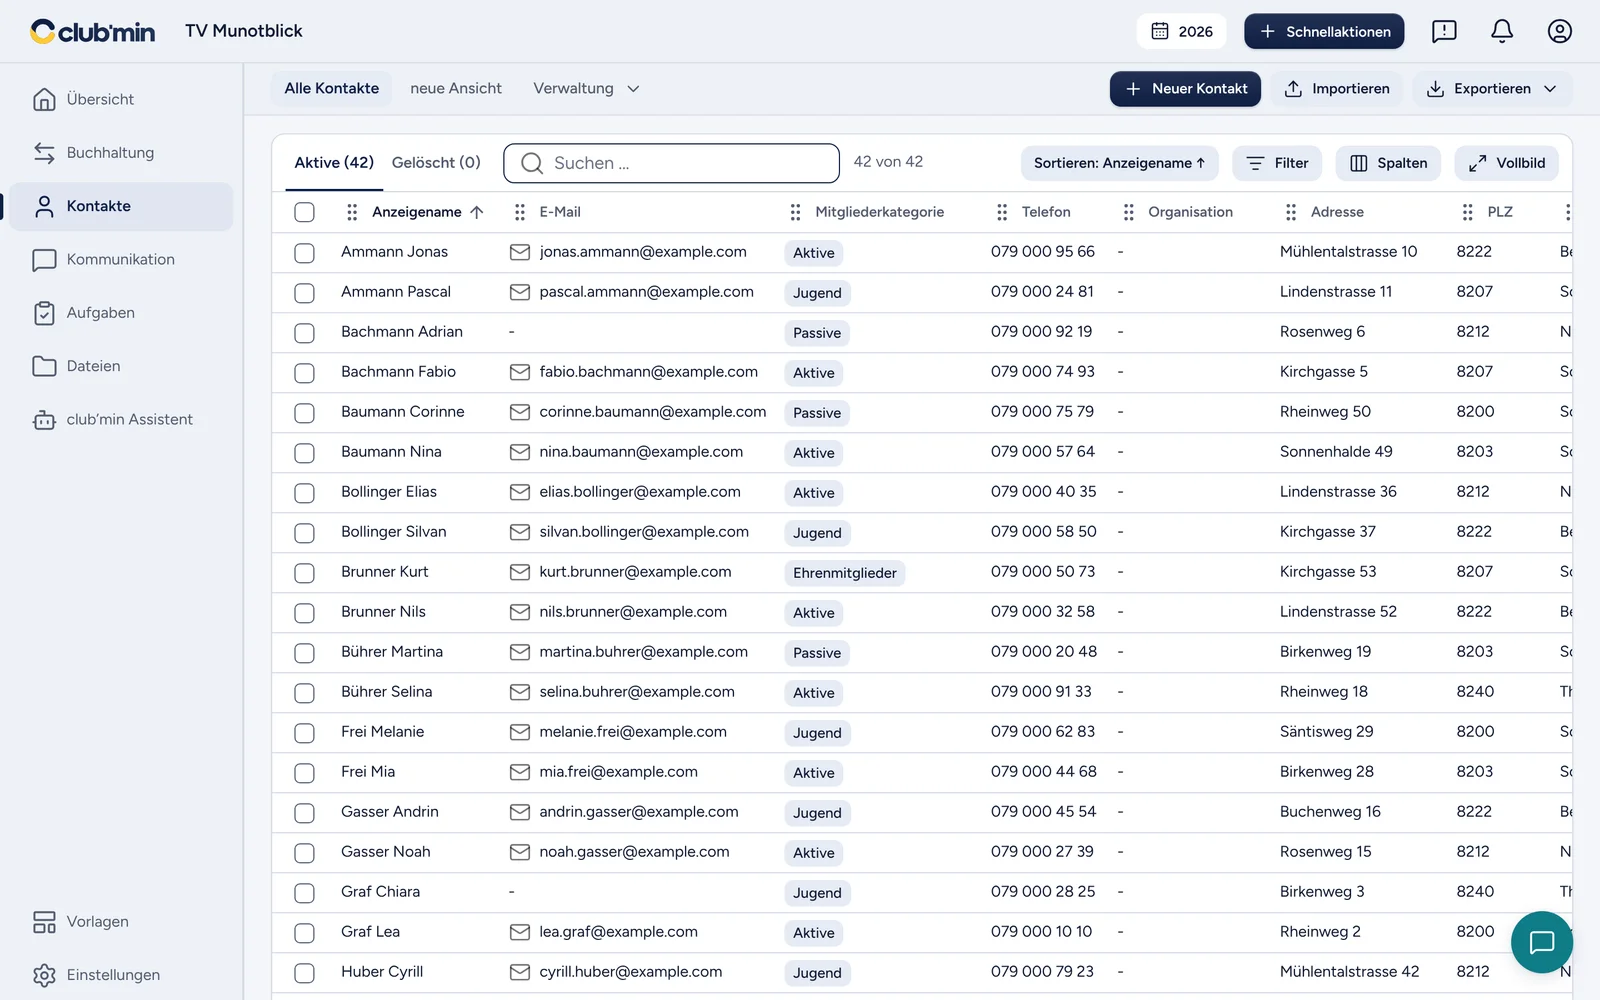Viewport: 1600px width, 1000px height.
Task: Open the Schnellaktionen menu
Action: pyautogui.click(x=1324, y=31)
